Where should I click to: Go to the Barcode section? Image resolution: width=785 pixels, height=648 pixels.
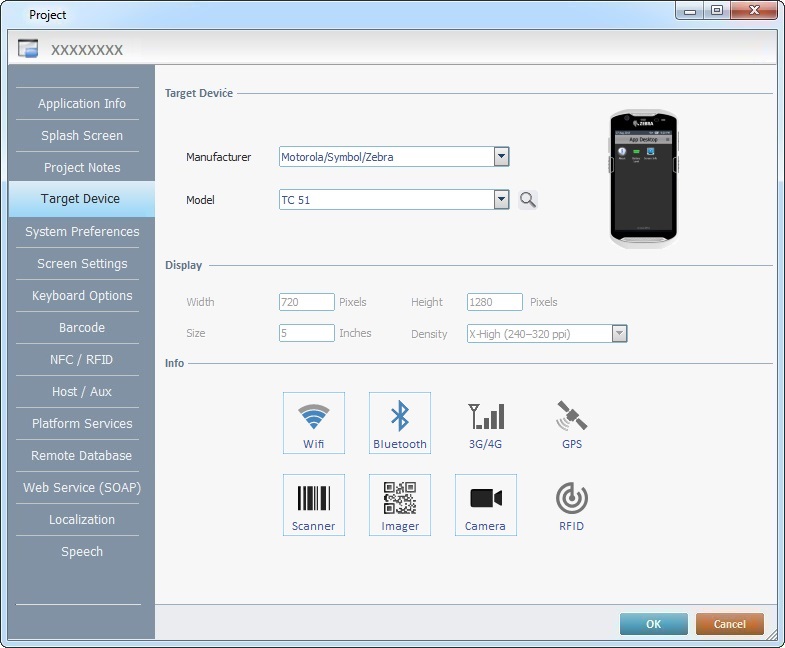tap(82, 328)
